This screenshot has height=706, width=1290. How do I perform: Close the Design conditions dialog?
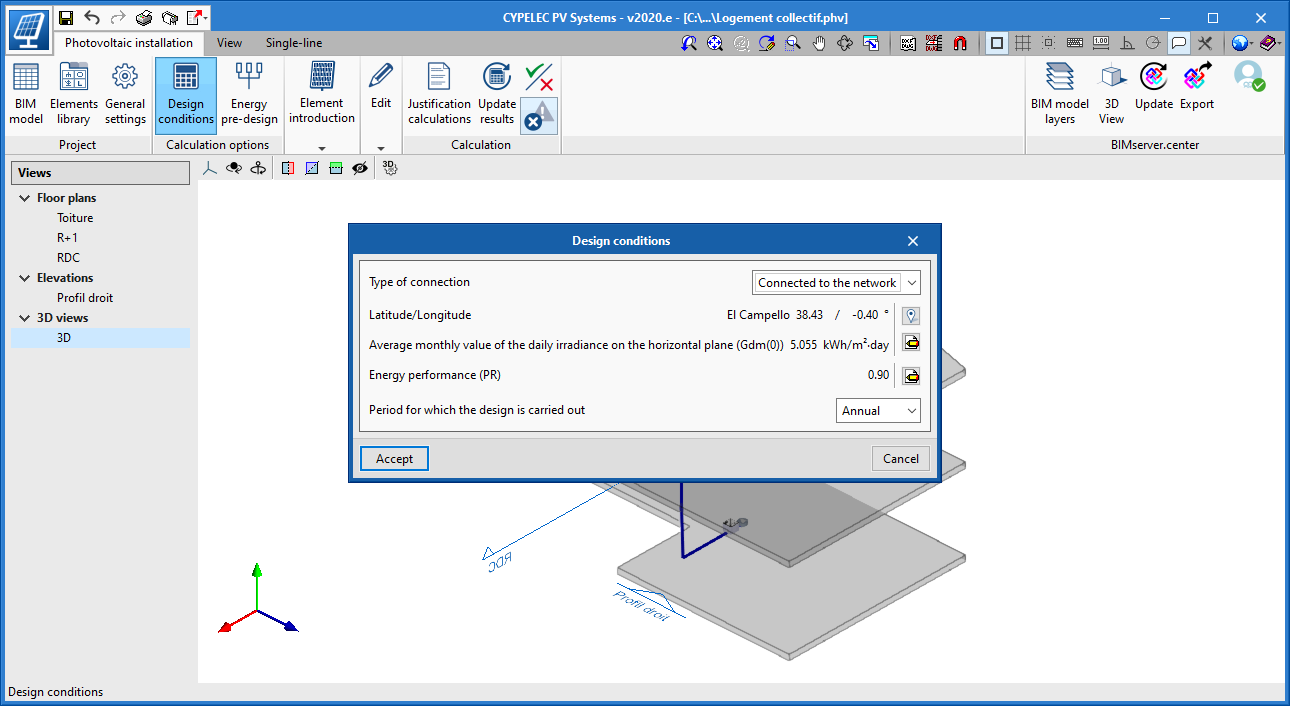pyautogui.click(x=912, y=241)
